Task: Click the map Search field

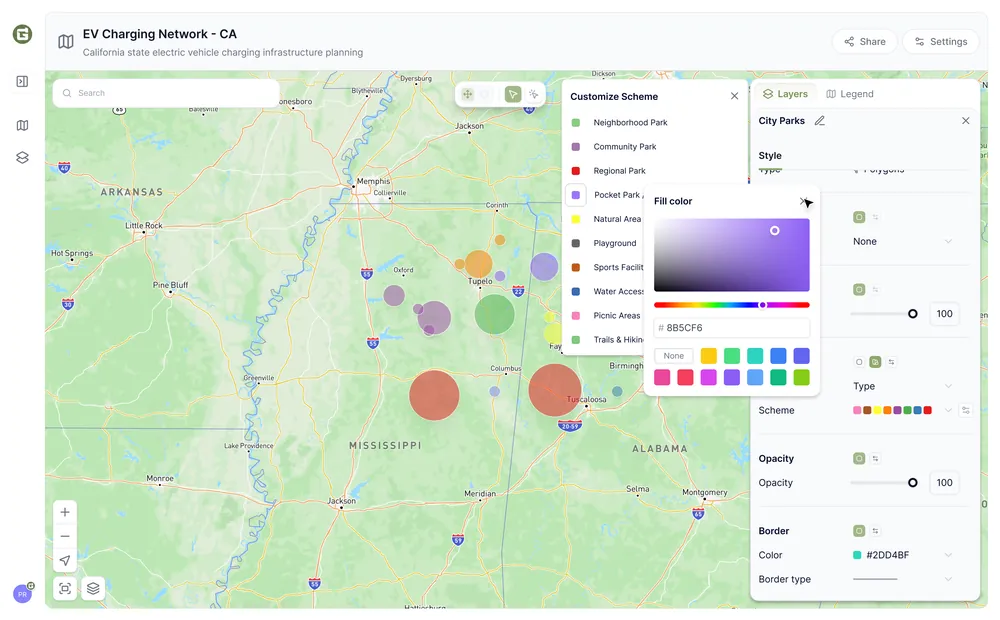Action: 166,93
